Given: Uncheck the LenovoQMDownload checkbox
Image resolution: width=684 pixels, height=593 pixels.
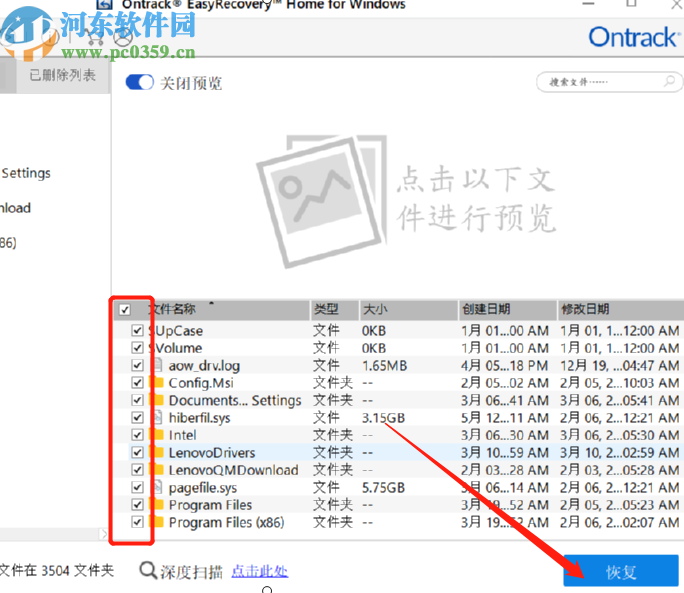Looking at the screenshot, I should (137, 470).
